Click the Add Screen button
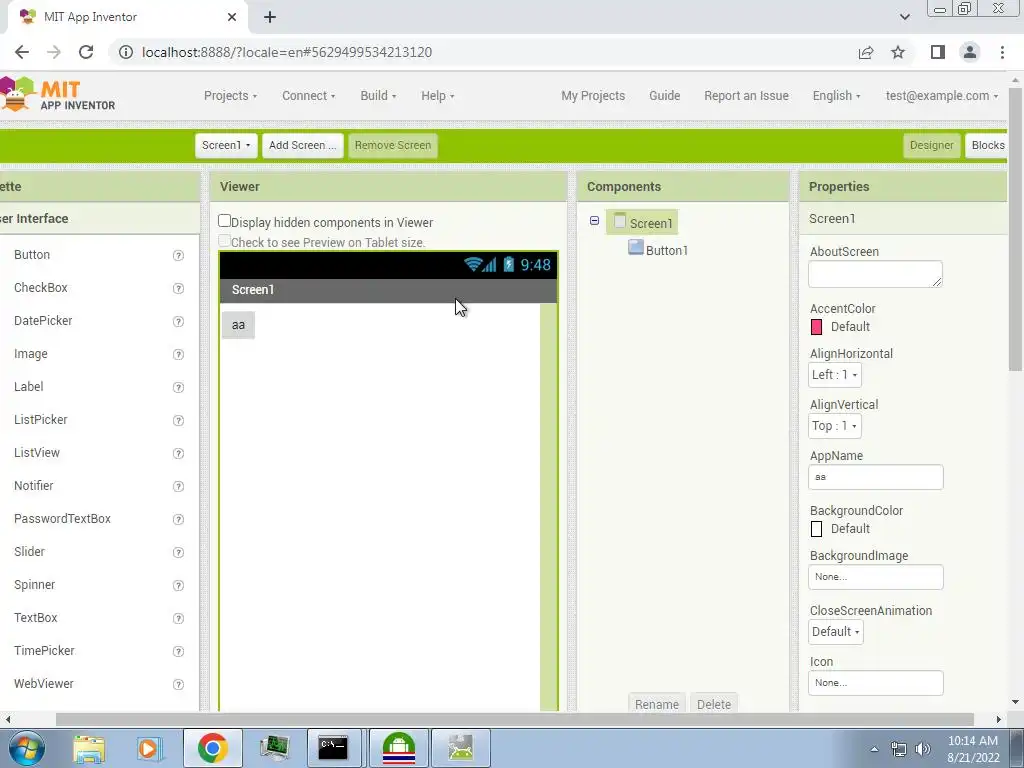 click(x=302, y=145)
